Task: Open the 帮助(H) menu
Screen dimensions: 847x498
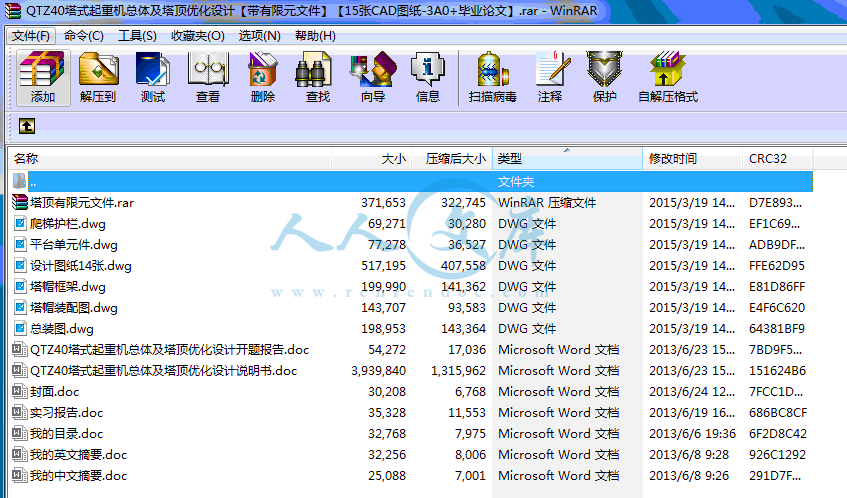Action: click(315, 36)
